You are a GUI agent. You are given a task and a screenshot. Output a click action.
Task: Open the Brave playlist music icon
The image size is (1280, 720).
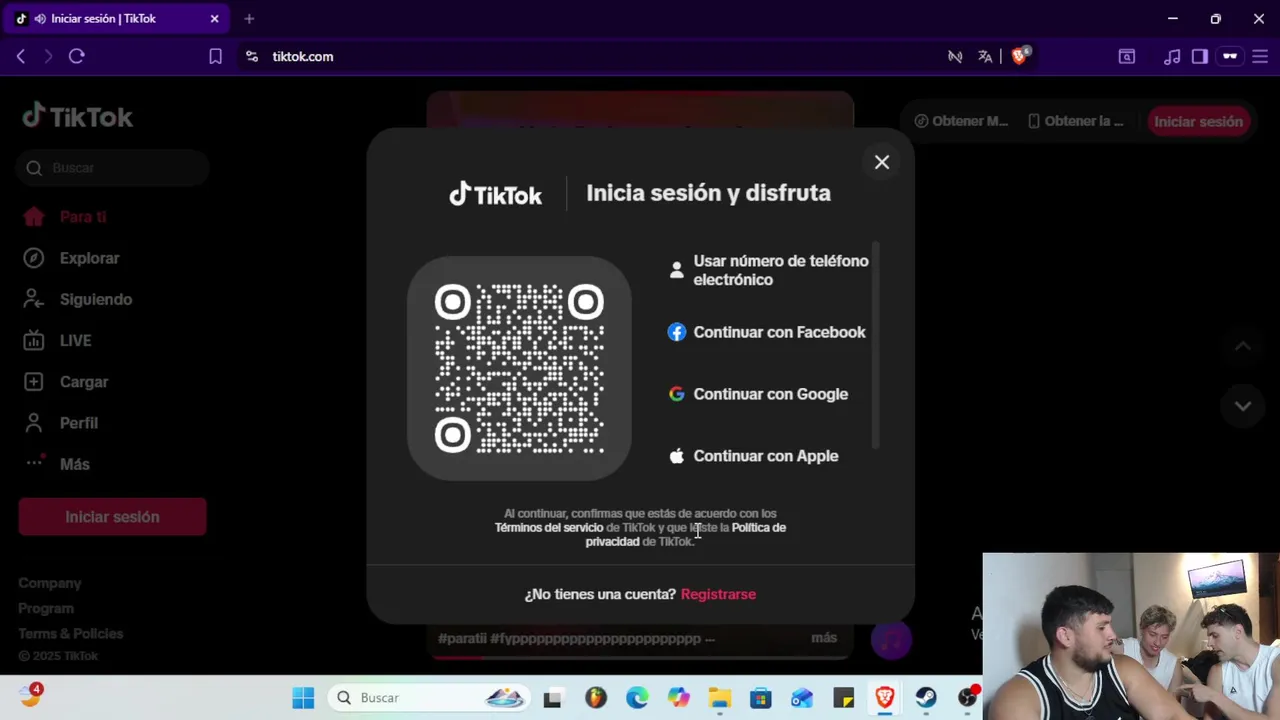click(1172, 57)
